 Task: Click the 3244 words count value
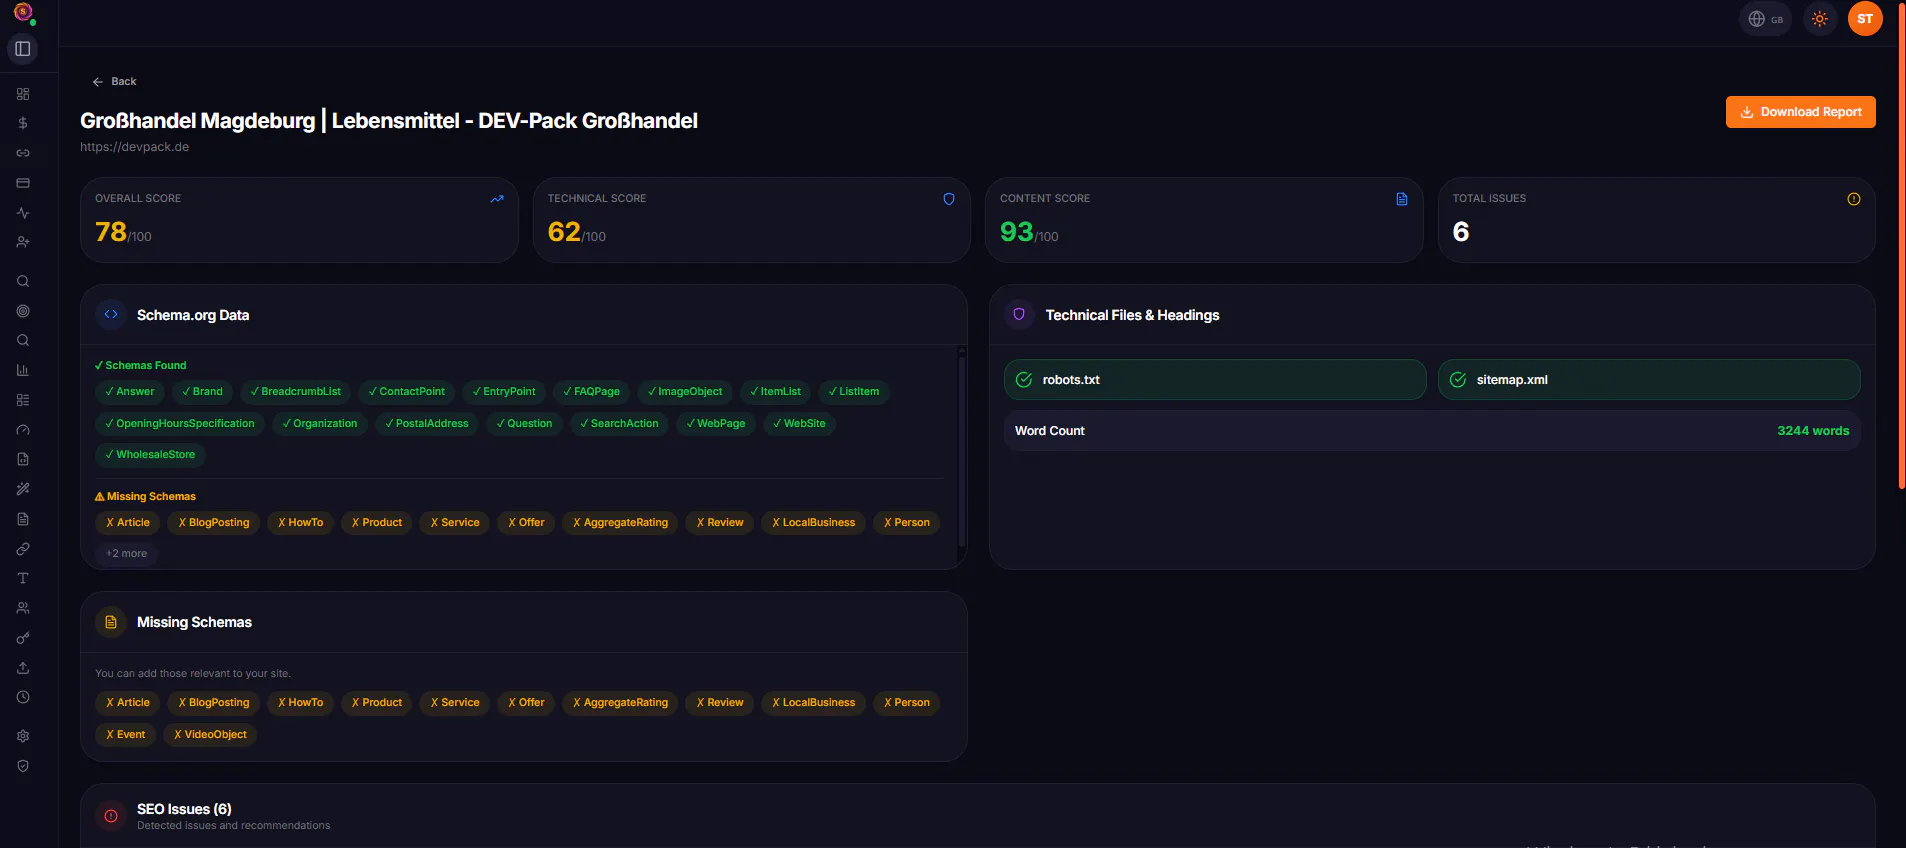coord(1813,431)
